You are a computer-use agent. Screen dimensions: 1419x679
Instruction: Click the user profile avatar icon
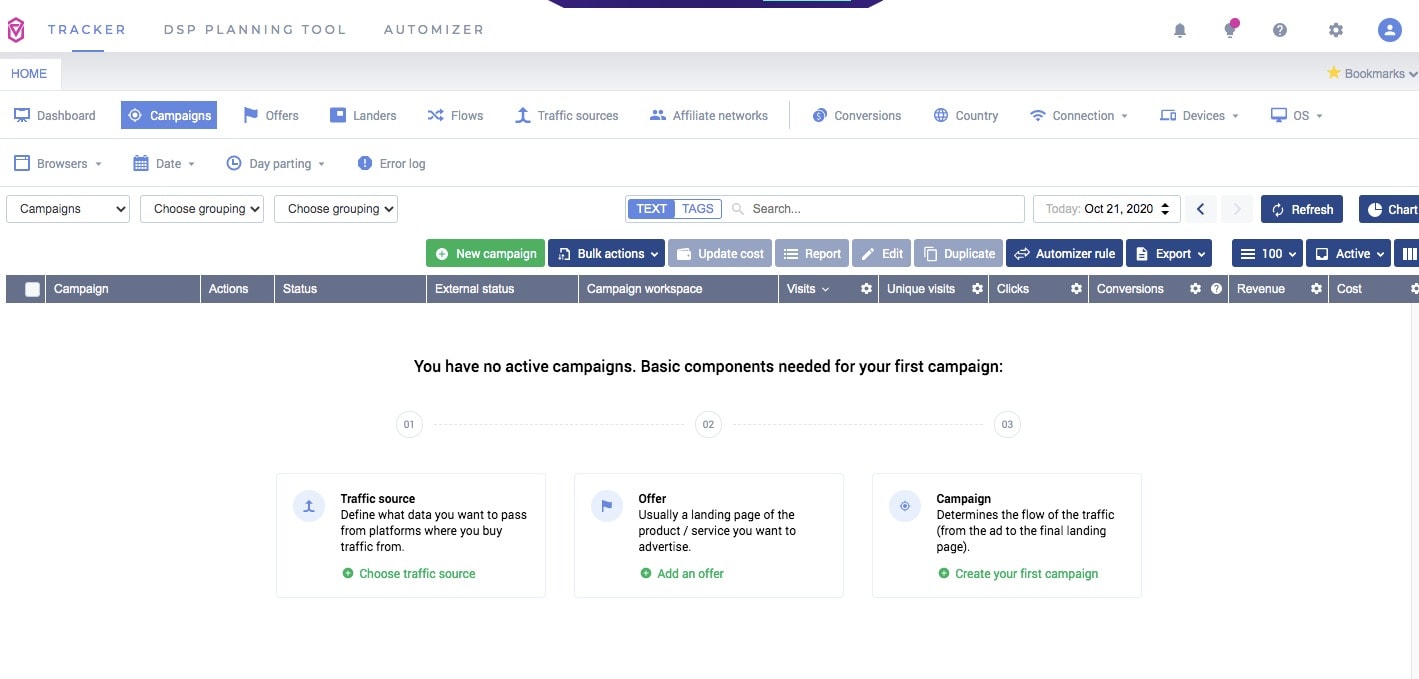click(1389, 30)
